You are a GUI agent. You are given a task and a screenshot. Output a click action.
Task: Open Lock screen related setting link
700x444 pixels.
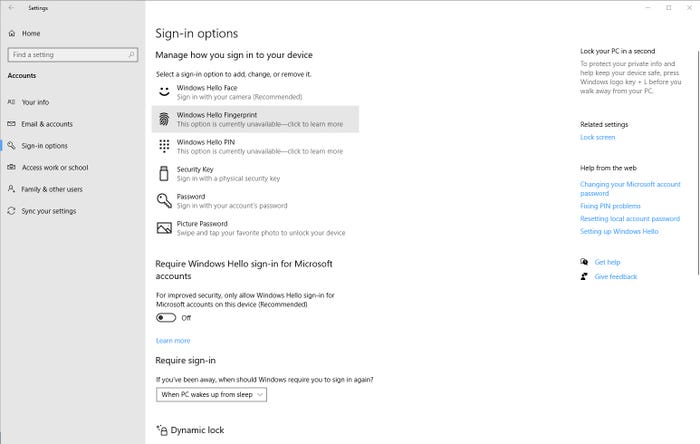click(x=597, y=137)
